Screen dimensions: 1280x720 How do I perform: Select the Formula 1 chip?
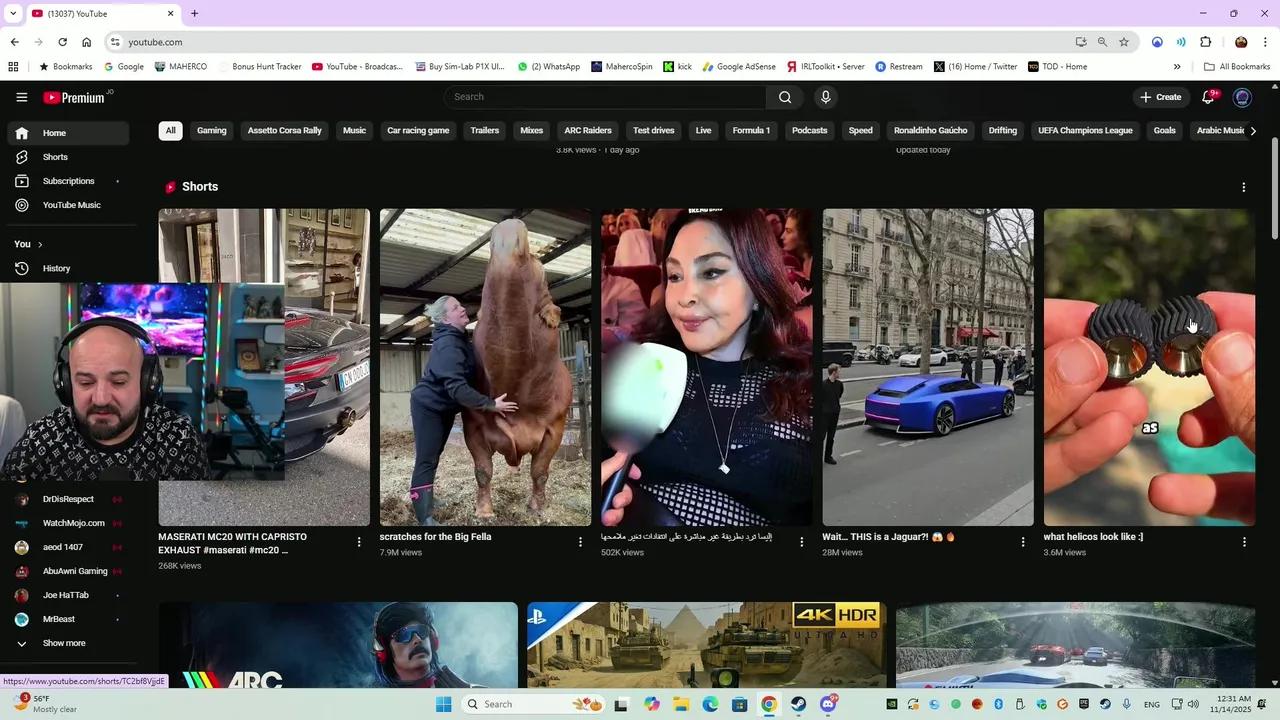coord(751,130)
